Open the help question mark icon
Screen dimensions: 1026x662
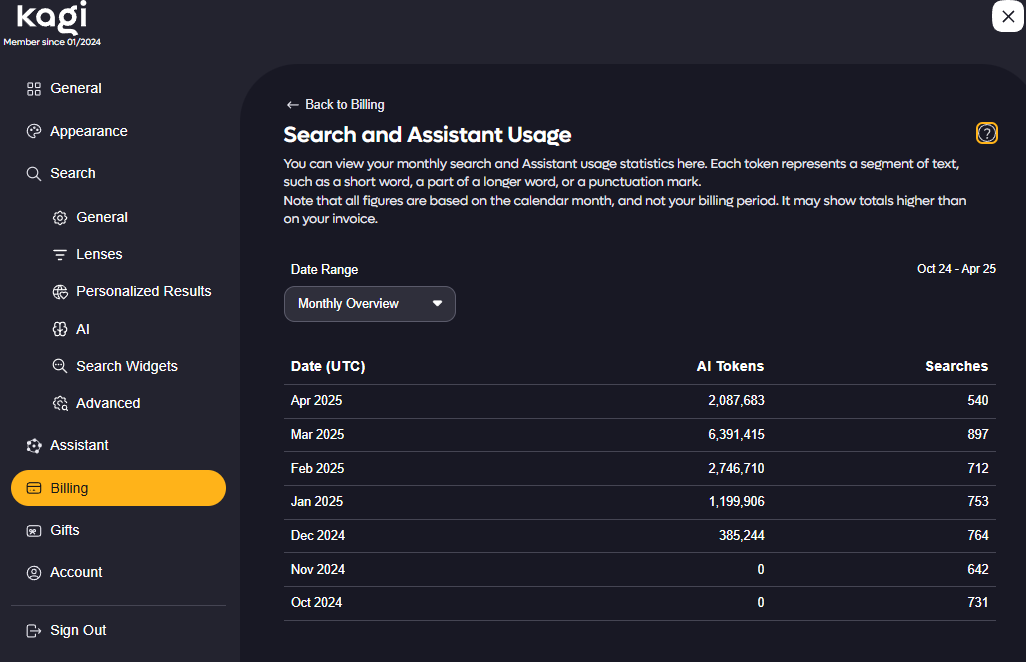pos(986,133)
